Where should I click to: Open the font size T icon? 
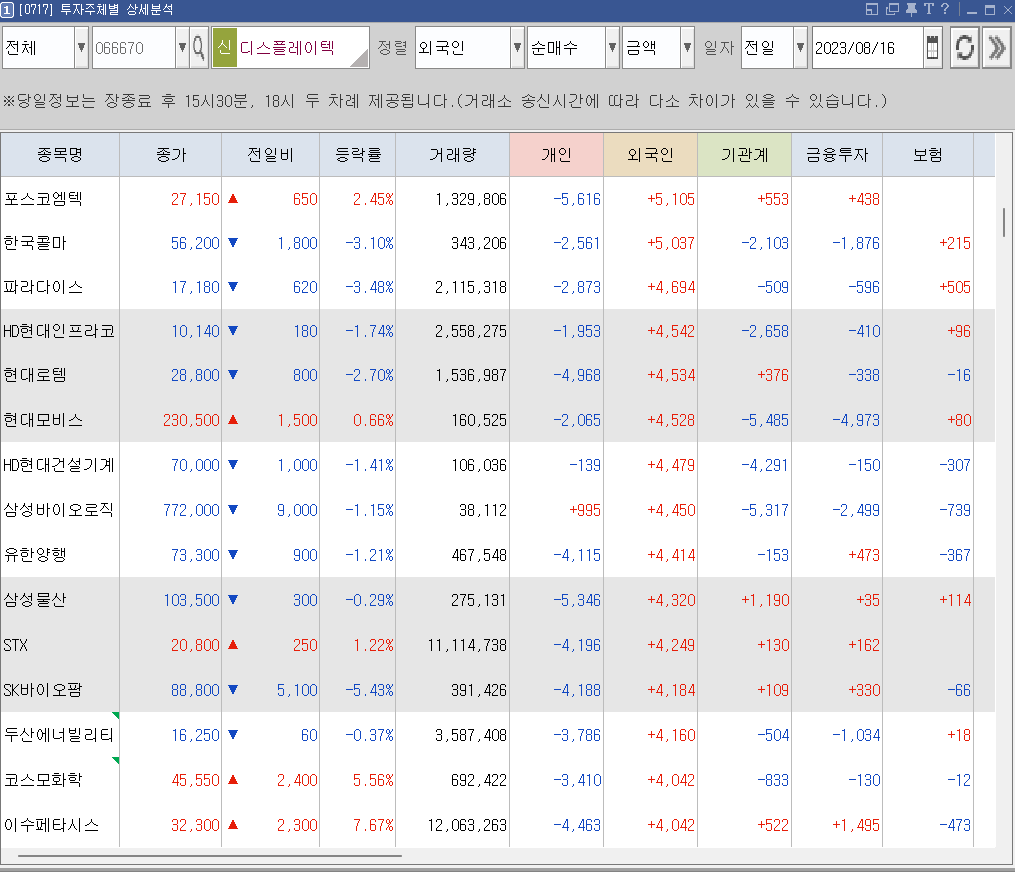coord(928,9)
